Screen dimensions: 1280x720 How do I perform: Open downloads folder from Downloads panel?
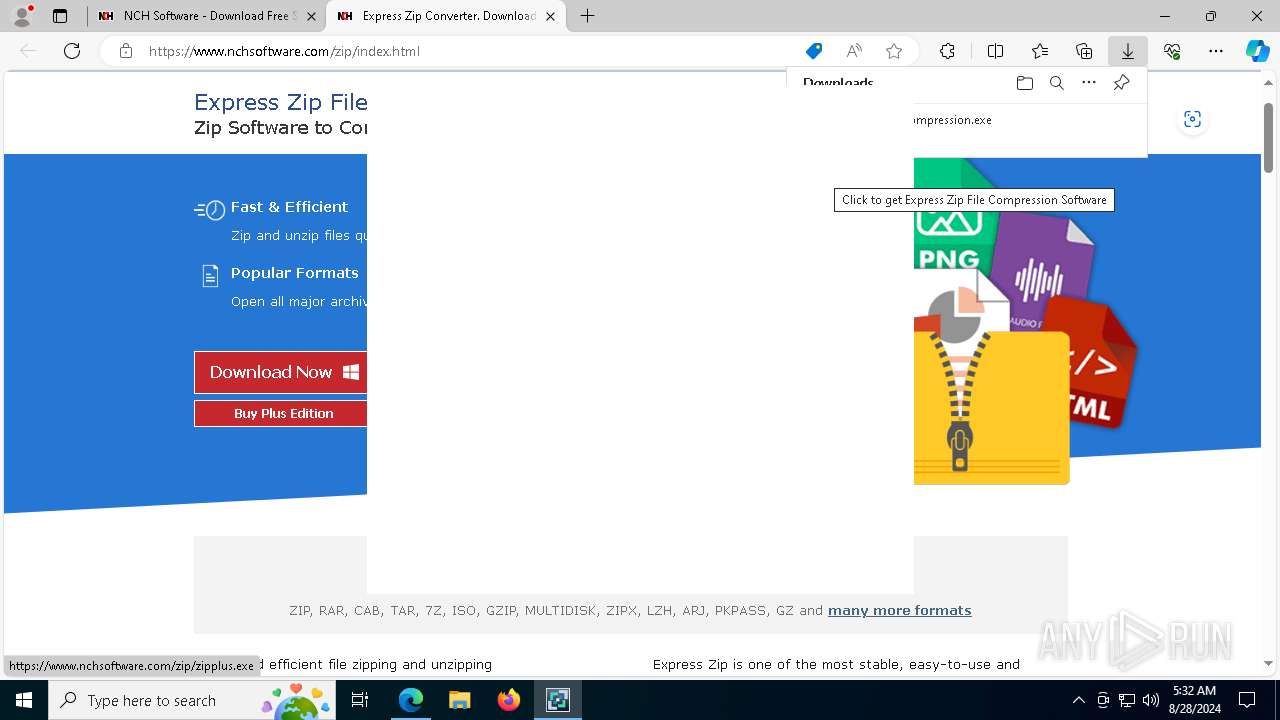[x=1024, y=83]
